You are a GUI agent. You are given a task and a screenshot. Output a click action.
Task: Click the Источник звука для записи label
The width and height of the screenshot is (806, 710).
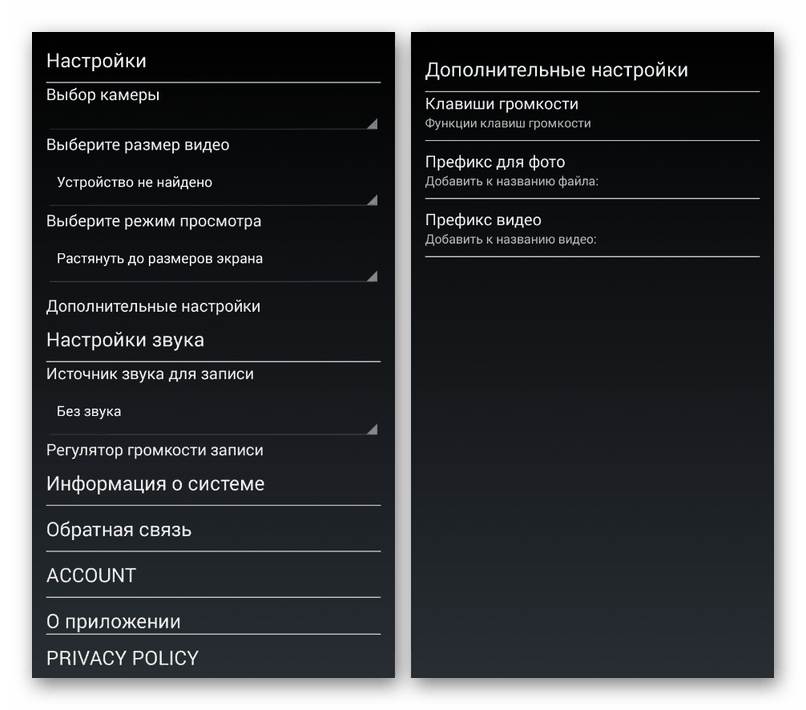click(x=150, y=374)
